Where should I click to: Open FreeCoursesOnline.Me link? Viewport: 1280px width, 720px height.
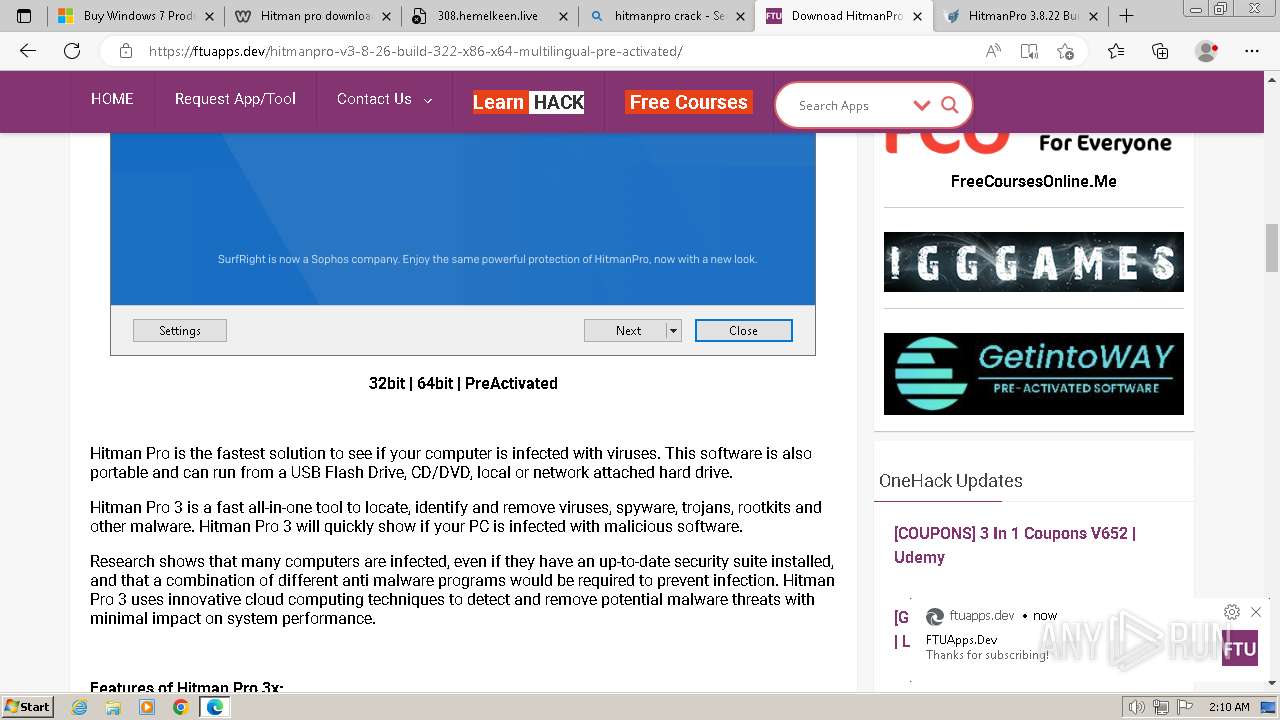coord(1033,181)
